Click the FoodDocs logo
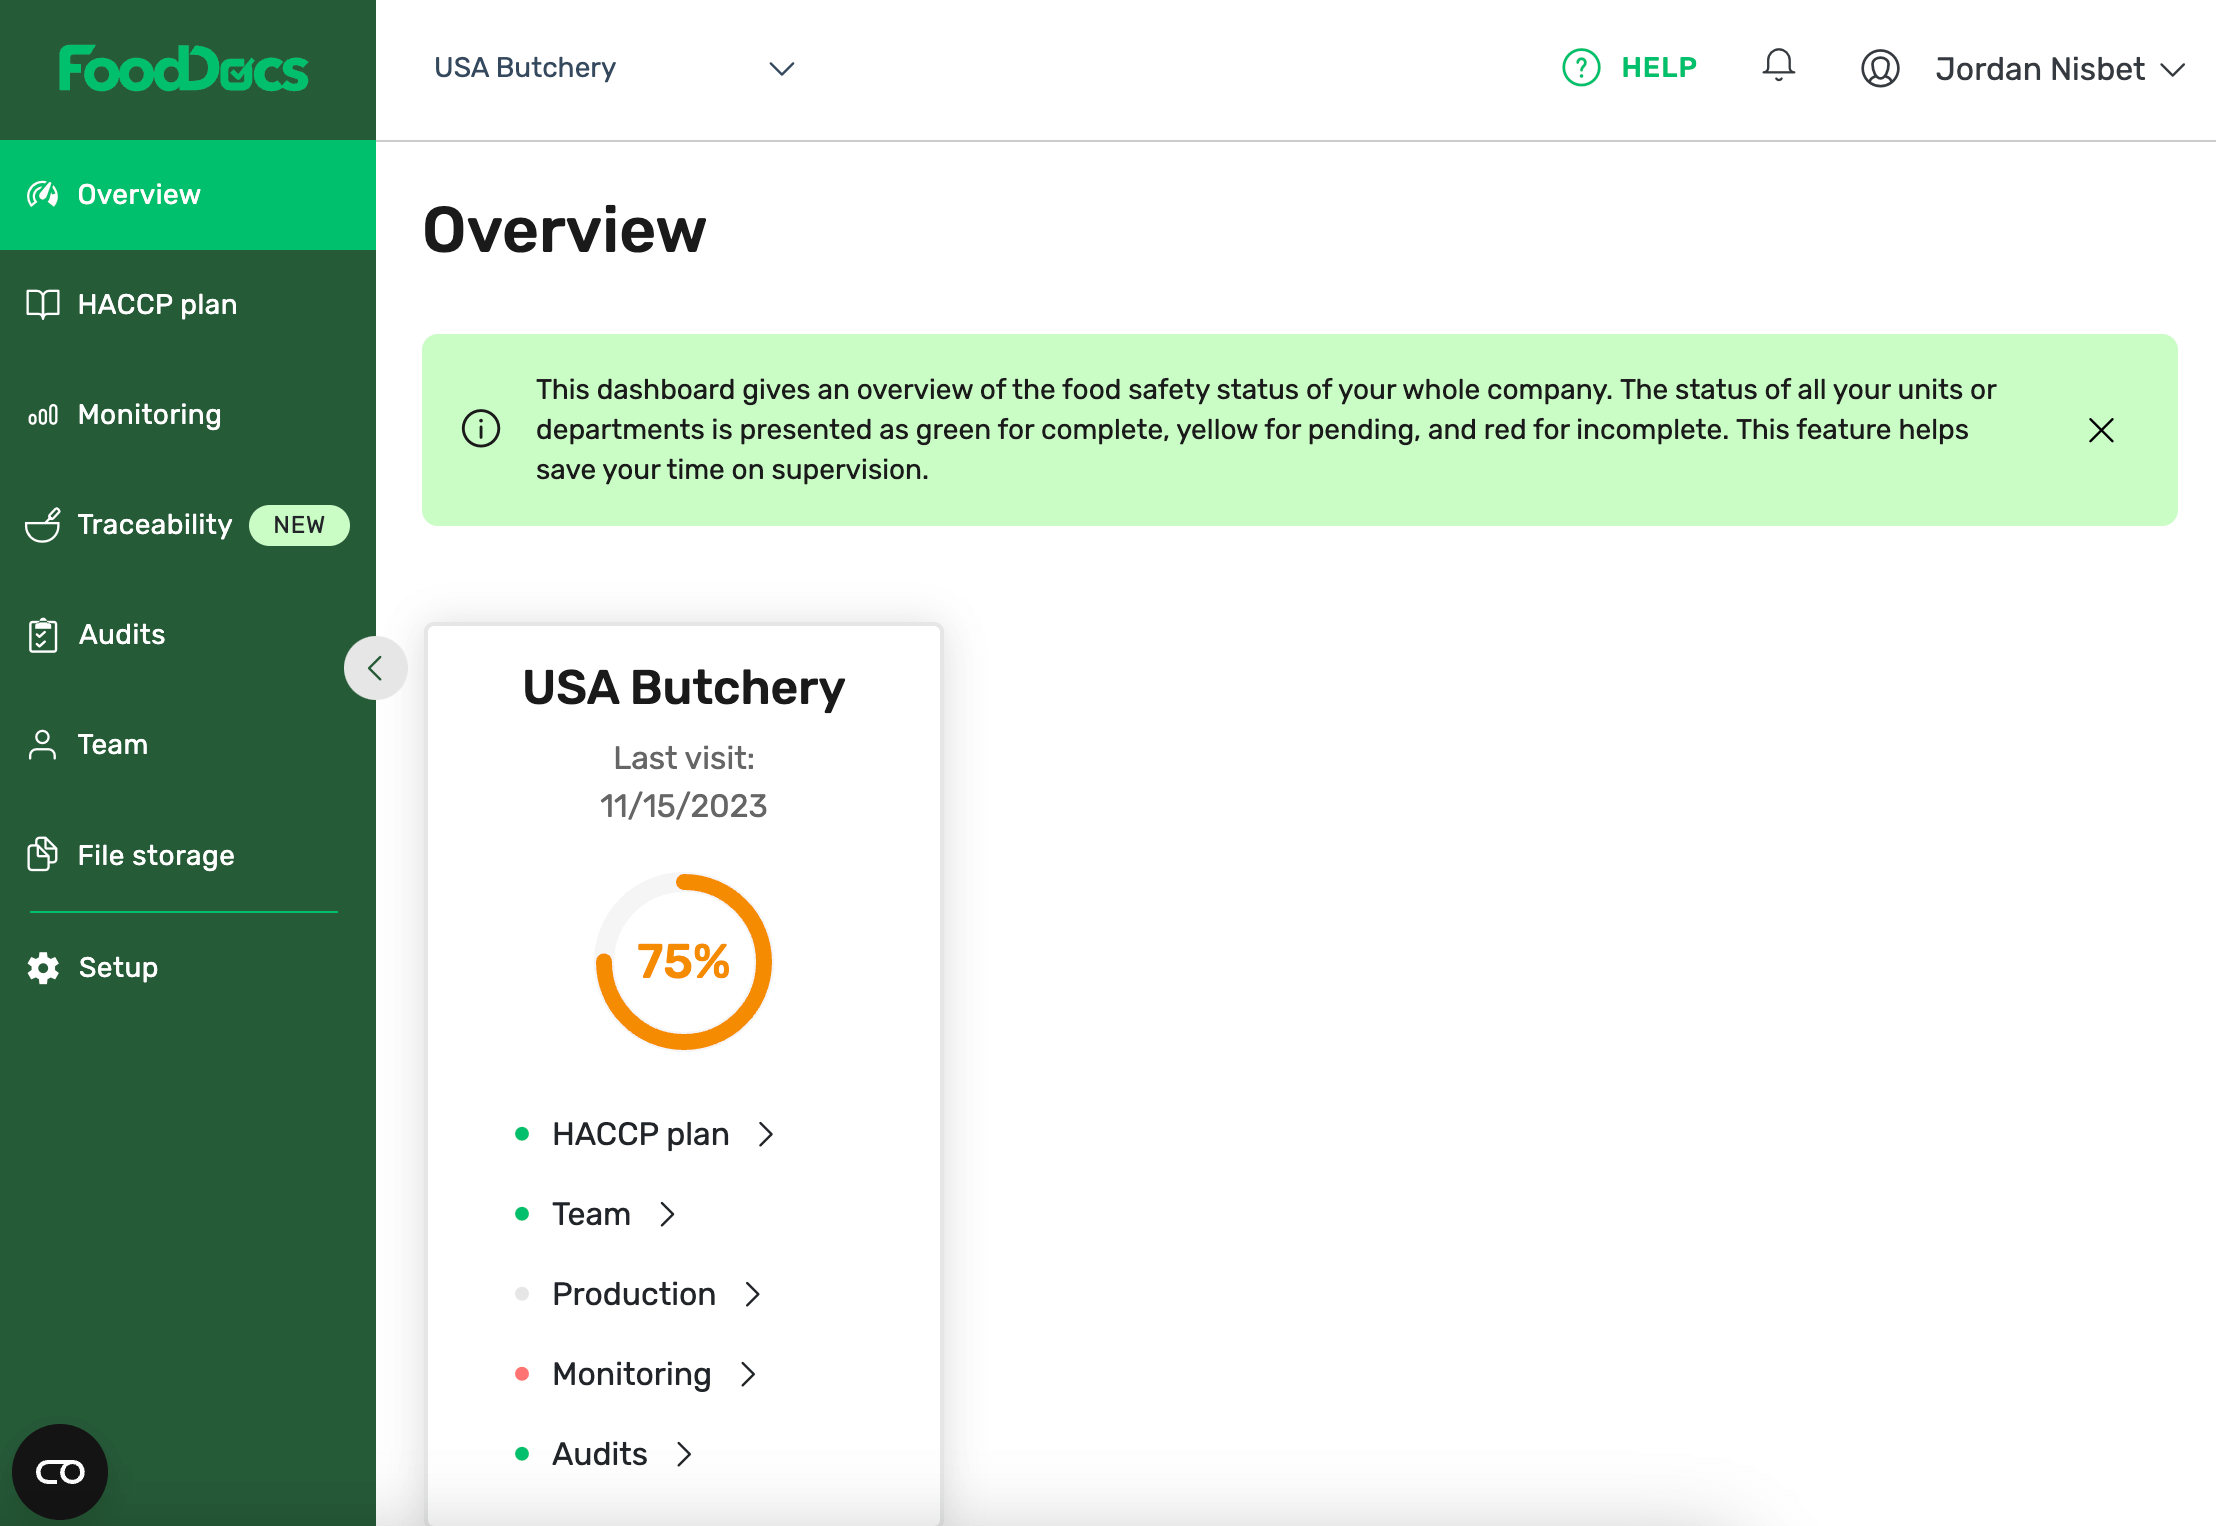2216x1526 pixels. coord(184,67)
